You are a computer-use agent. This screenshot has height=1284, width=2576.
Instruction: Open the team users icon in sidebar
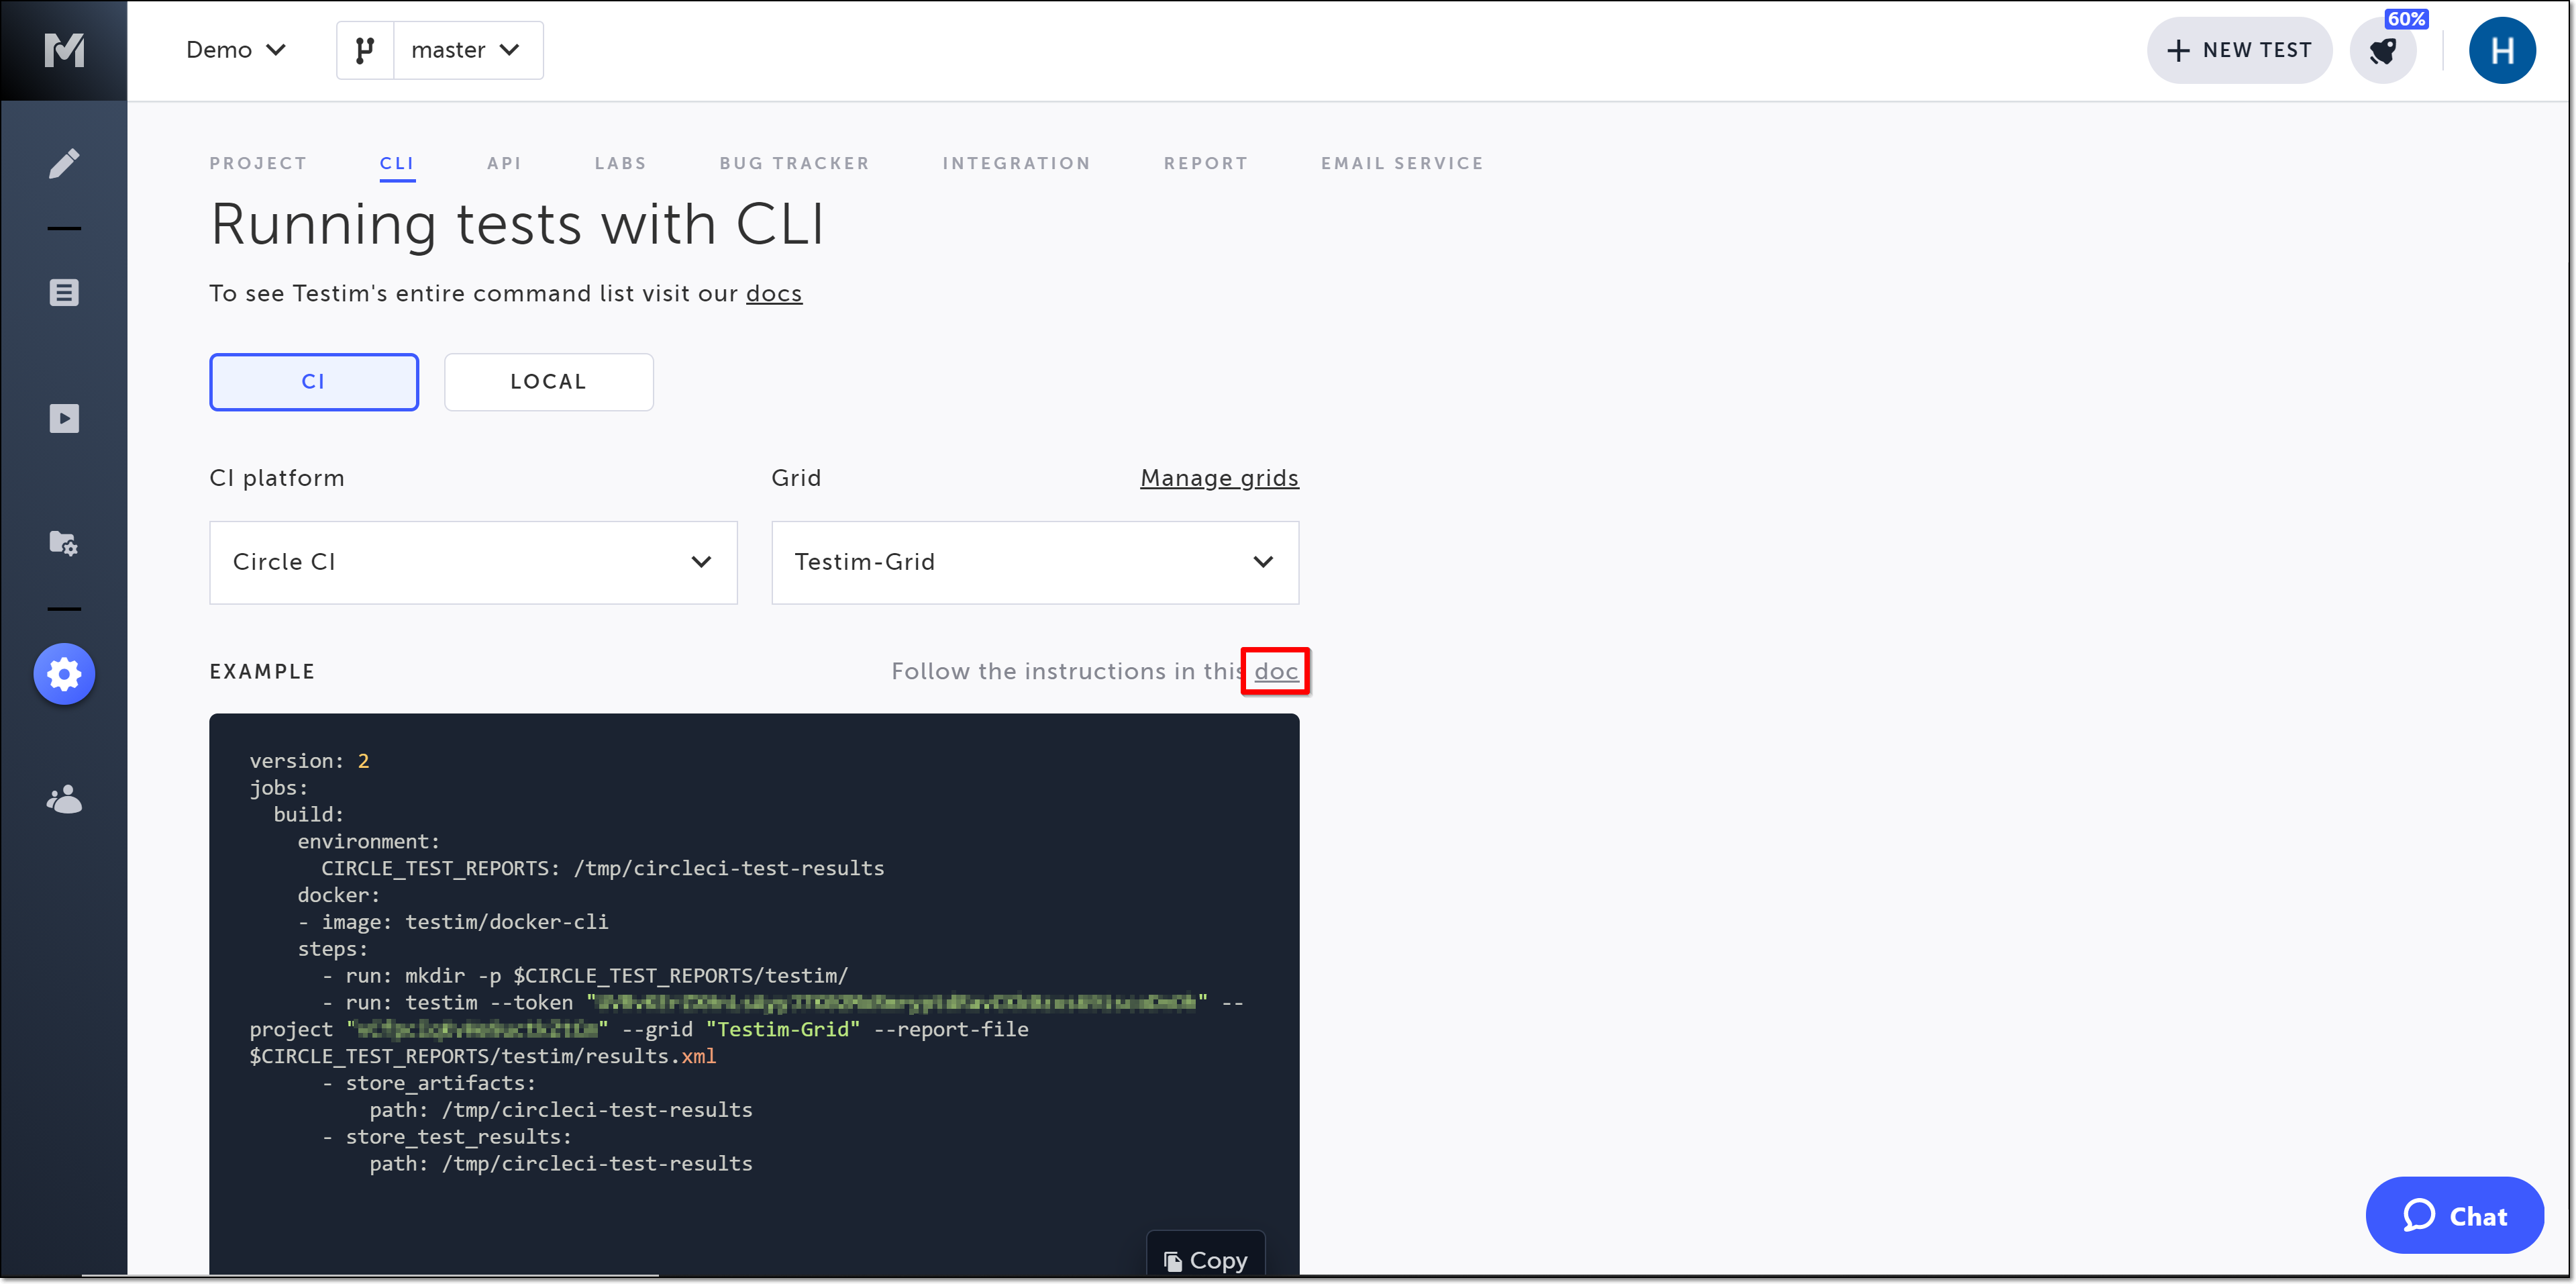pyautogui.click(x=64, y=800)
